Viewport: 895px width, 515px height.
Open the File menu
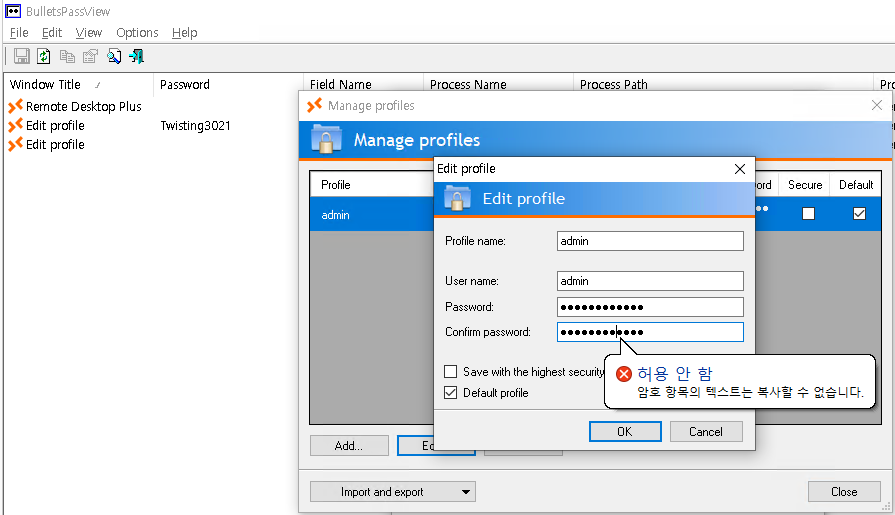point(19,33)
